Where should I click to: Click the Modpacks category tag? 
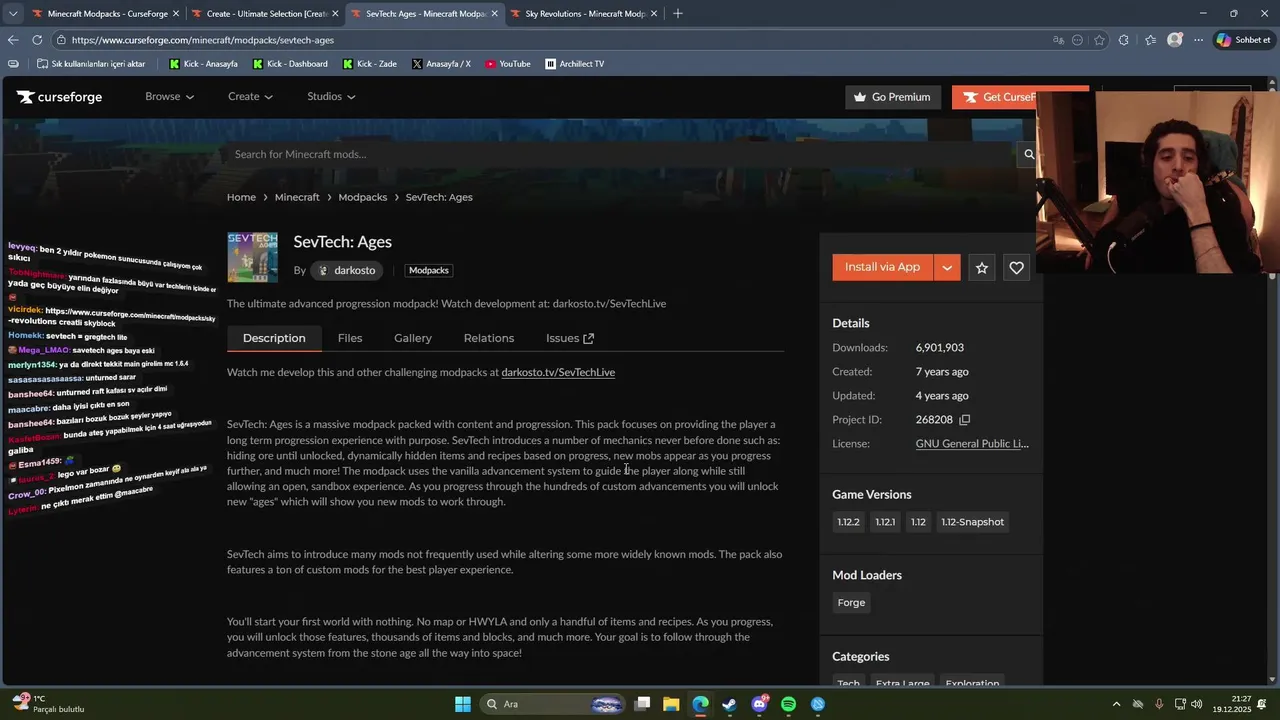[x=429, y=270]
